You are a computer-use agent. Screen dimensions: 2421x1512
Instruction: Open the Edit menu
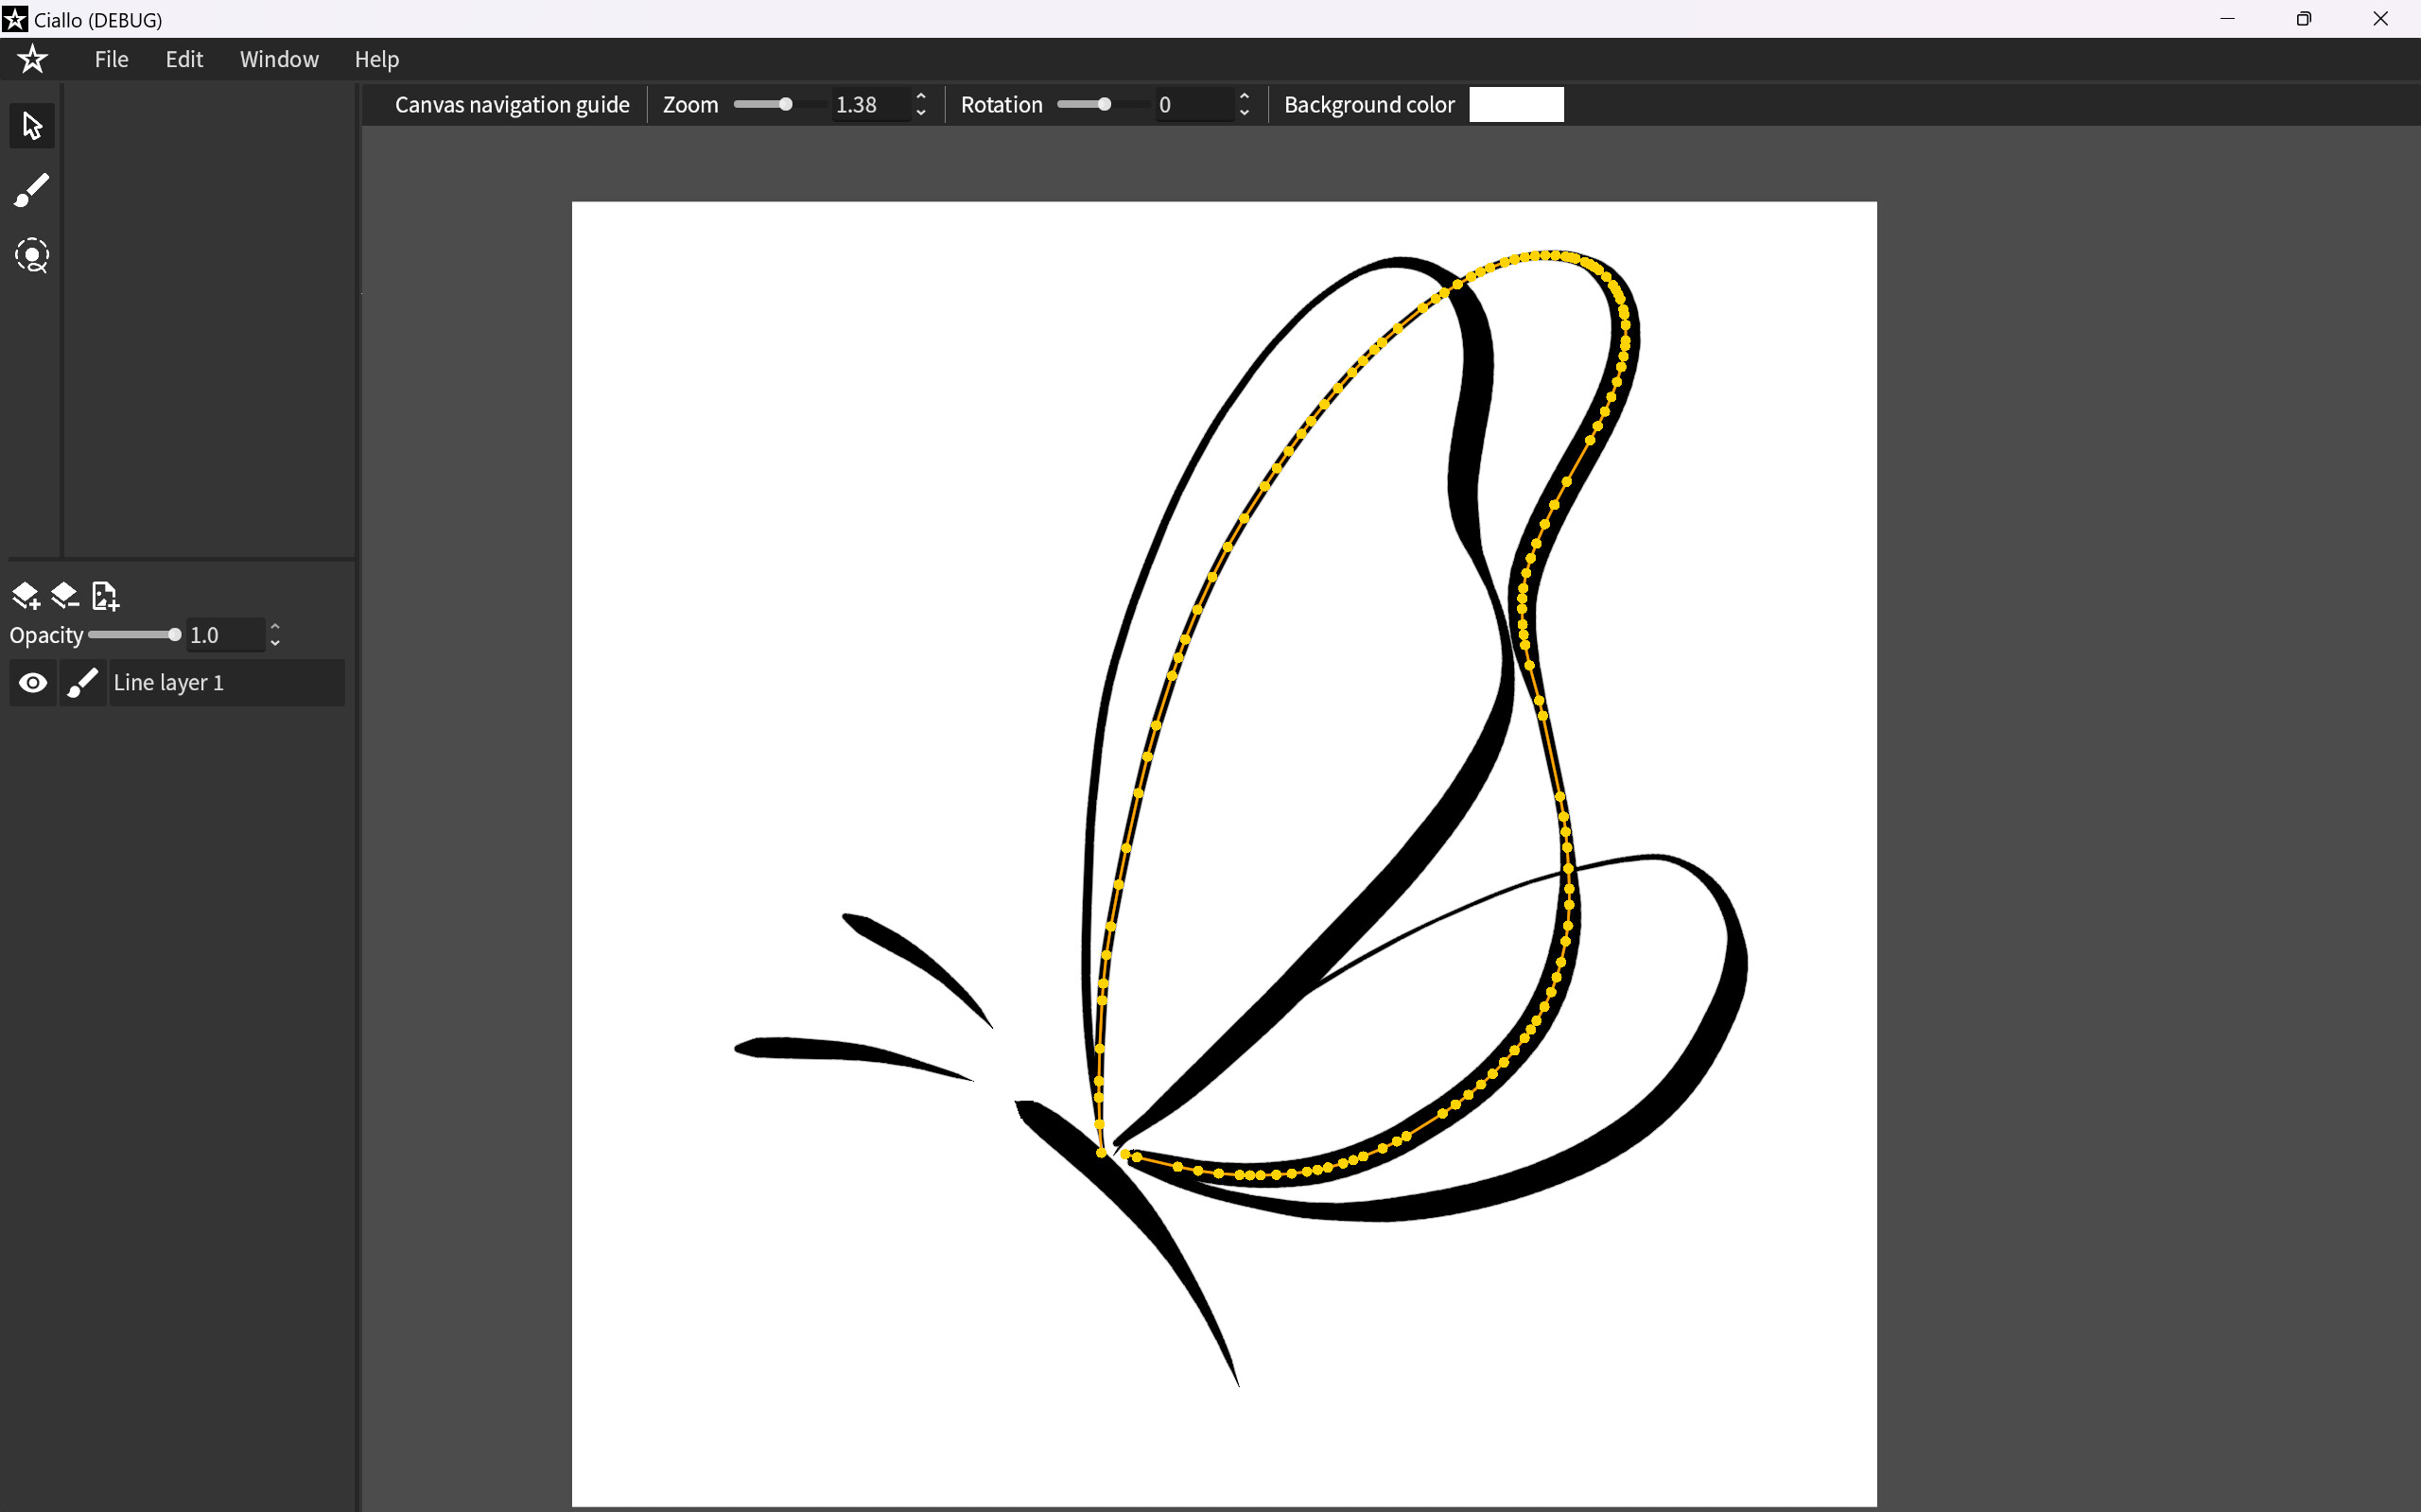tap(183, 59)
